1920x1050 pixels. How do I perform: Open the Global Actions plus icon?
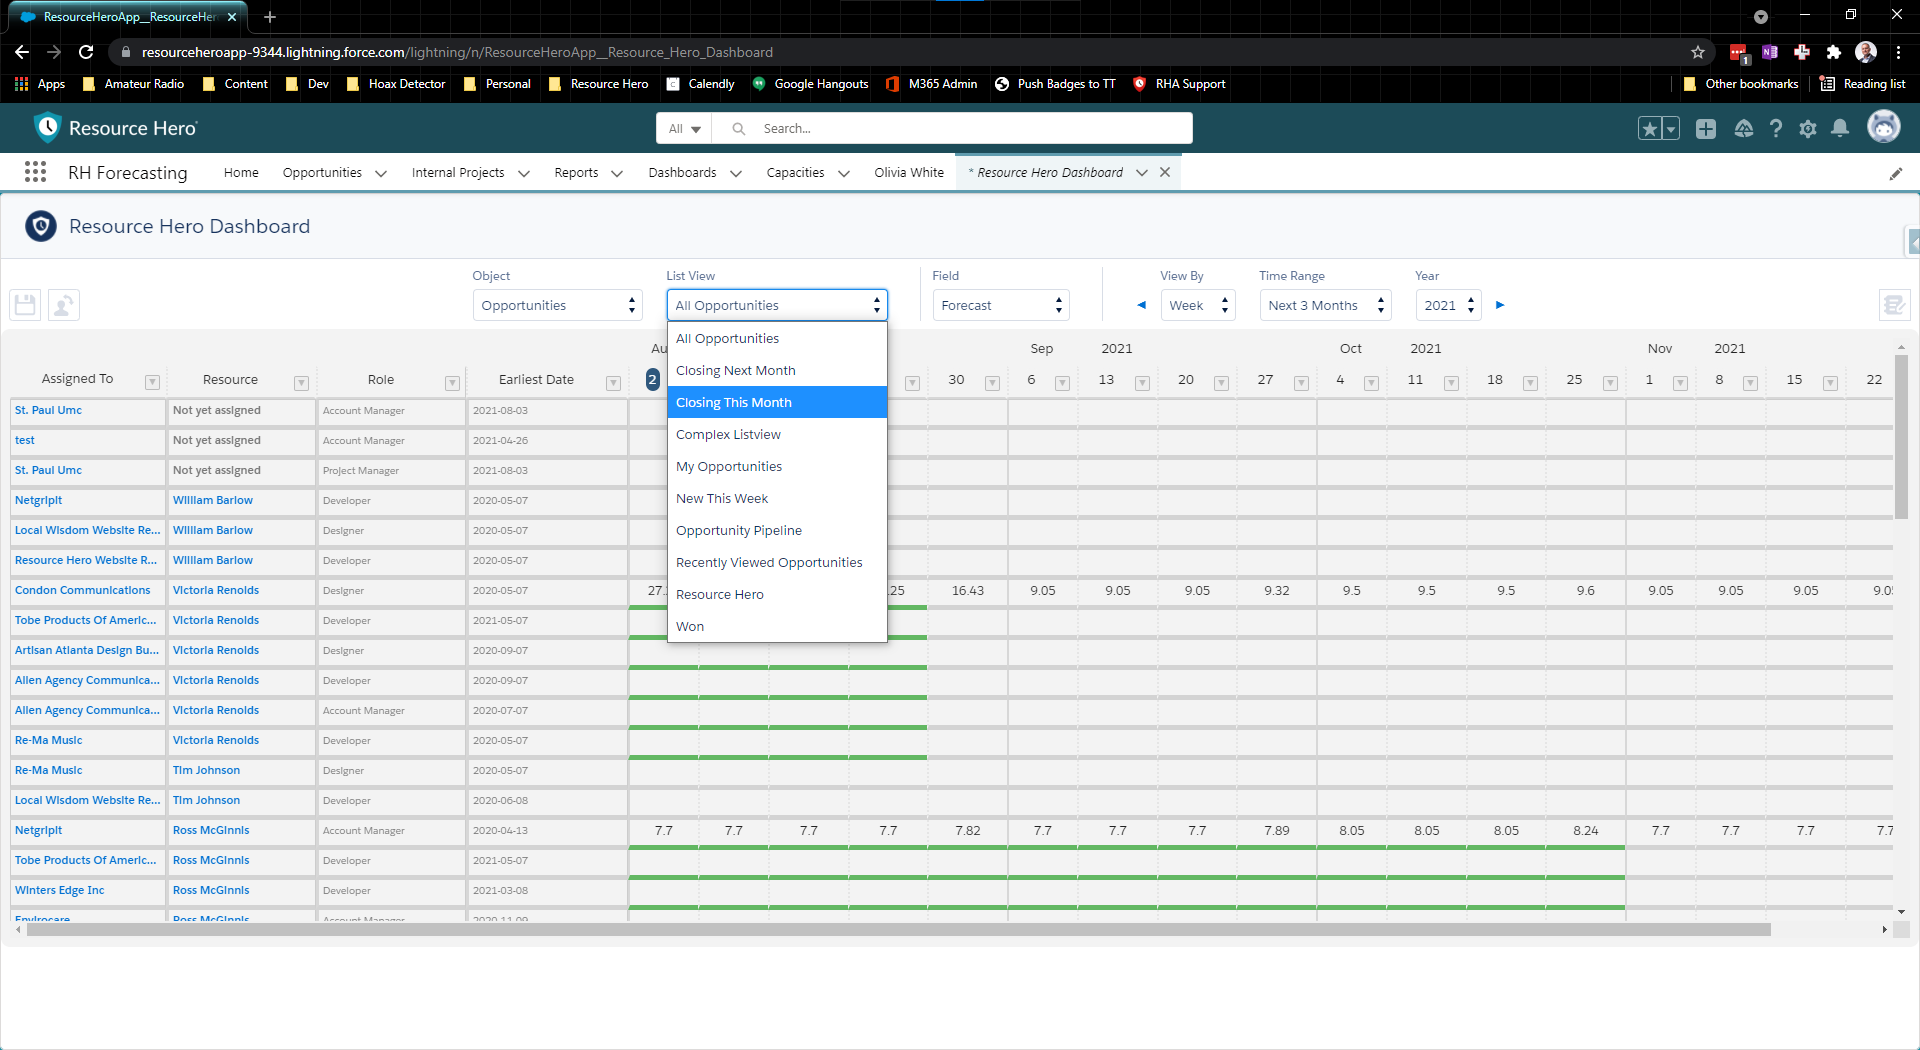(1706, 128)
